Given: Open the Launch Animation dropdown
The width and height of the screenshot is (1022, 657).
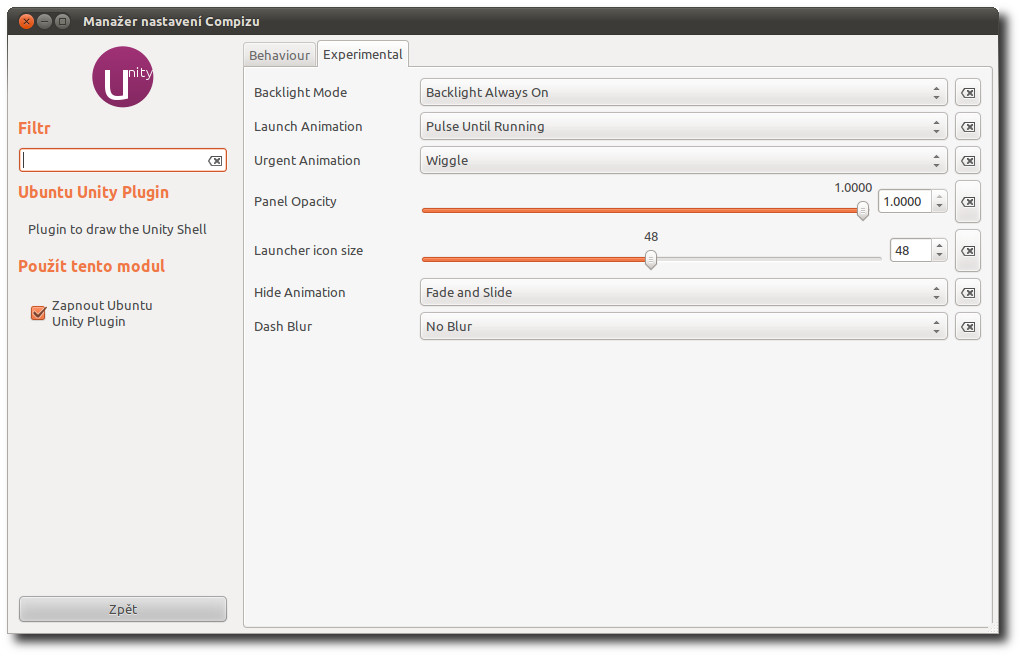Looking at the screenshot, I should point(683,126).
